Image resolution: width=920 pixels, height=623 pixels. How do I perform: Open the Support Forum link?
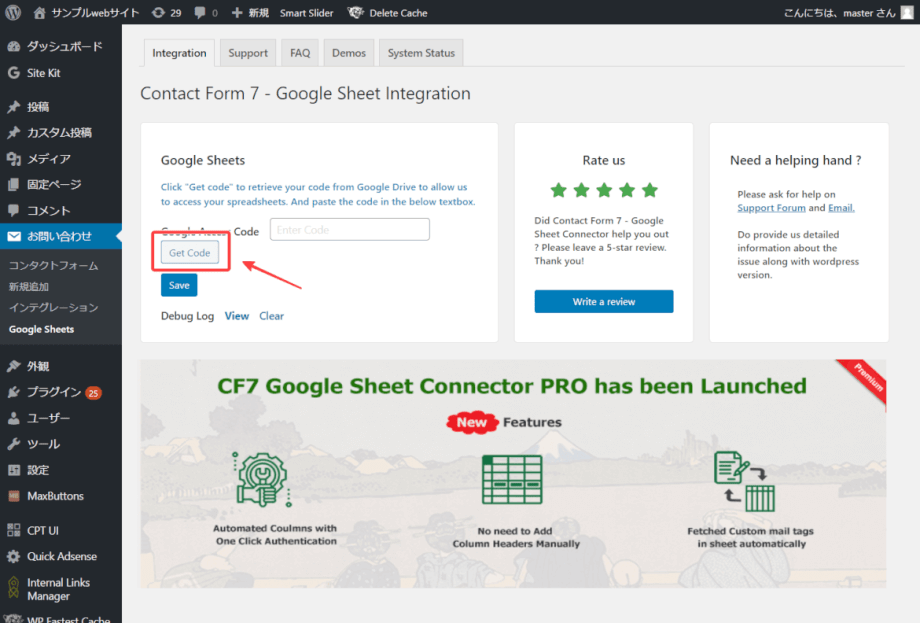(x=771, y=208)
